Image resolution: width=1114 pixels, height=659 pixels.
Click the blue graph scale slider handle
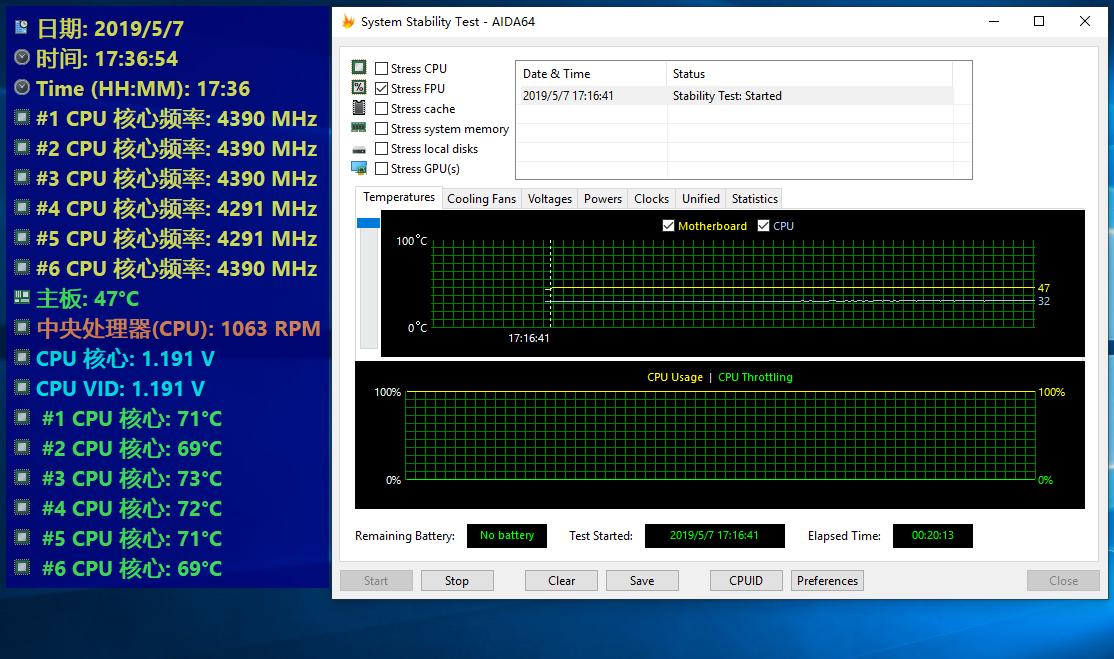(368, 223)
